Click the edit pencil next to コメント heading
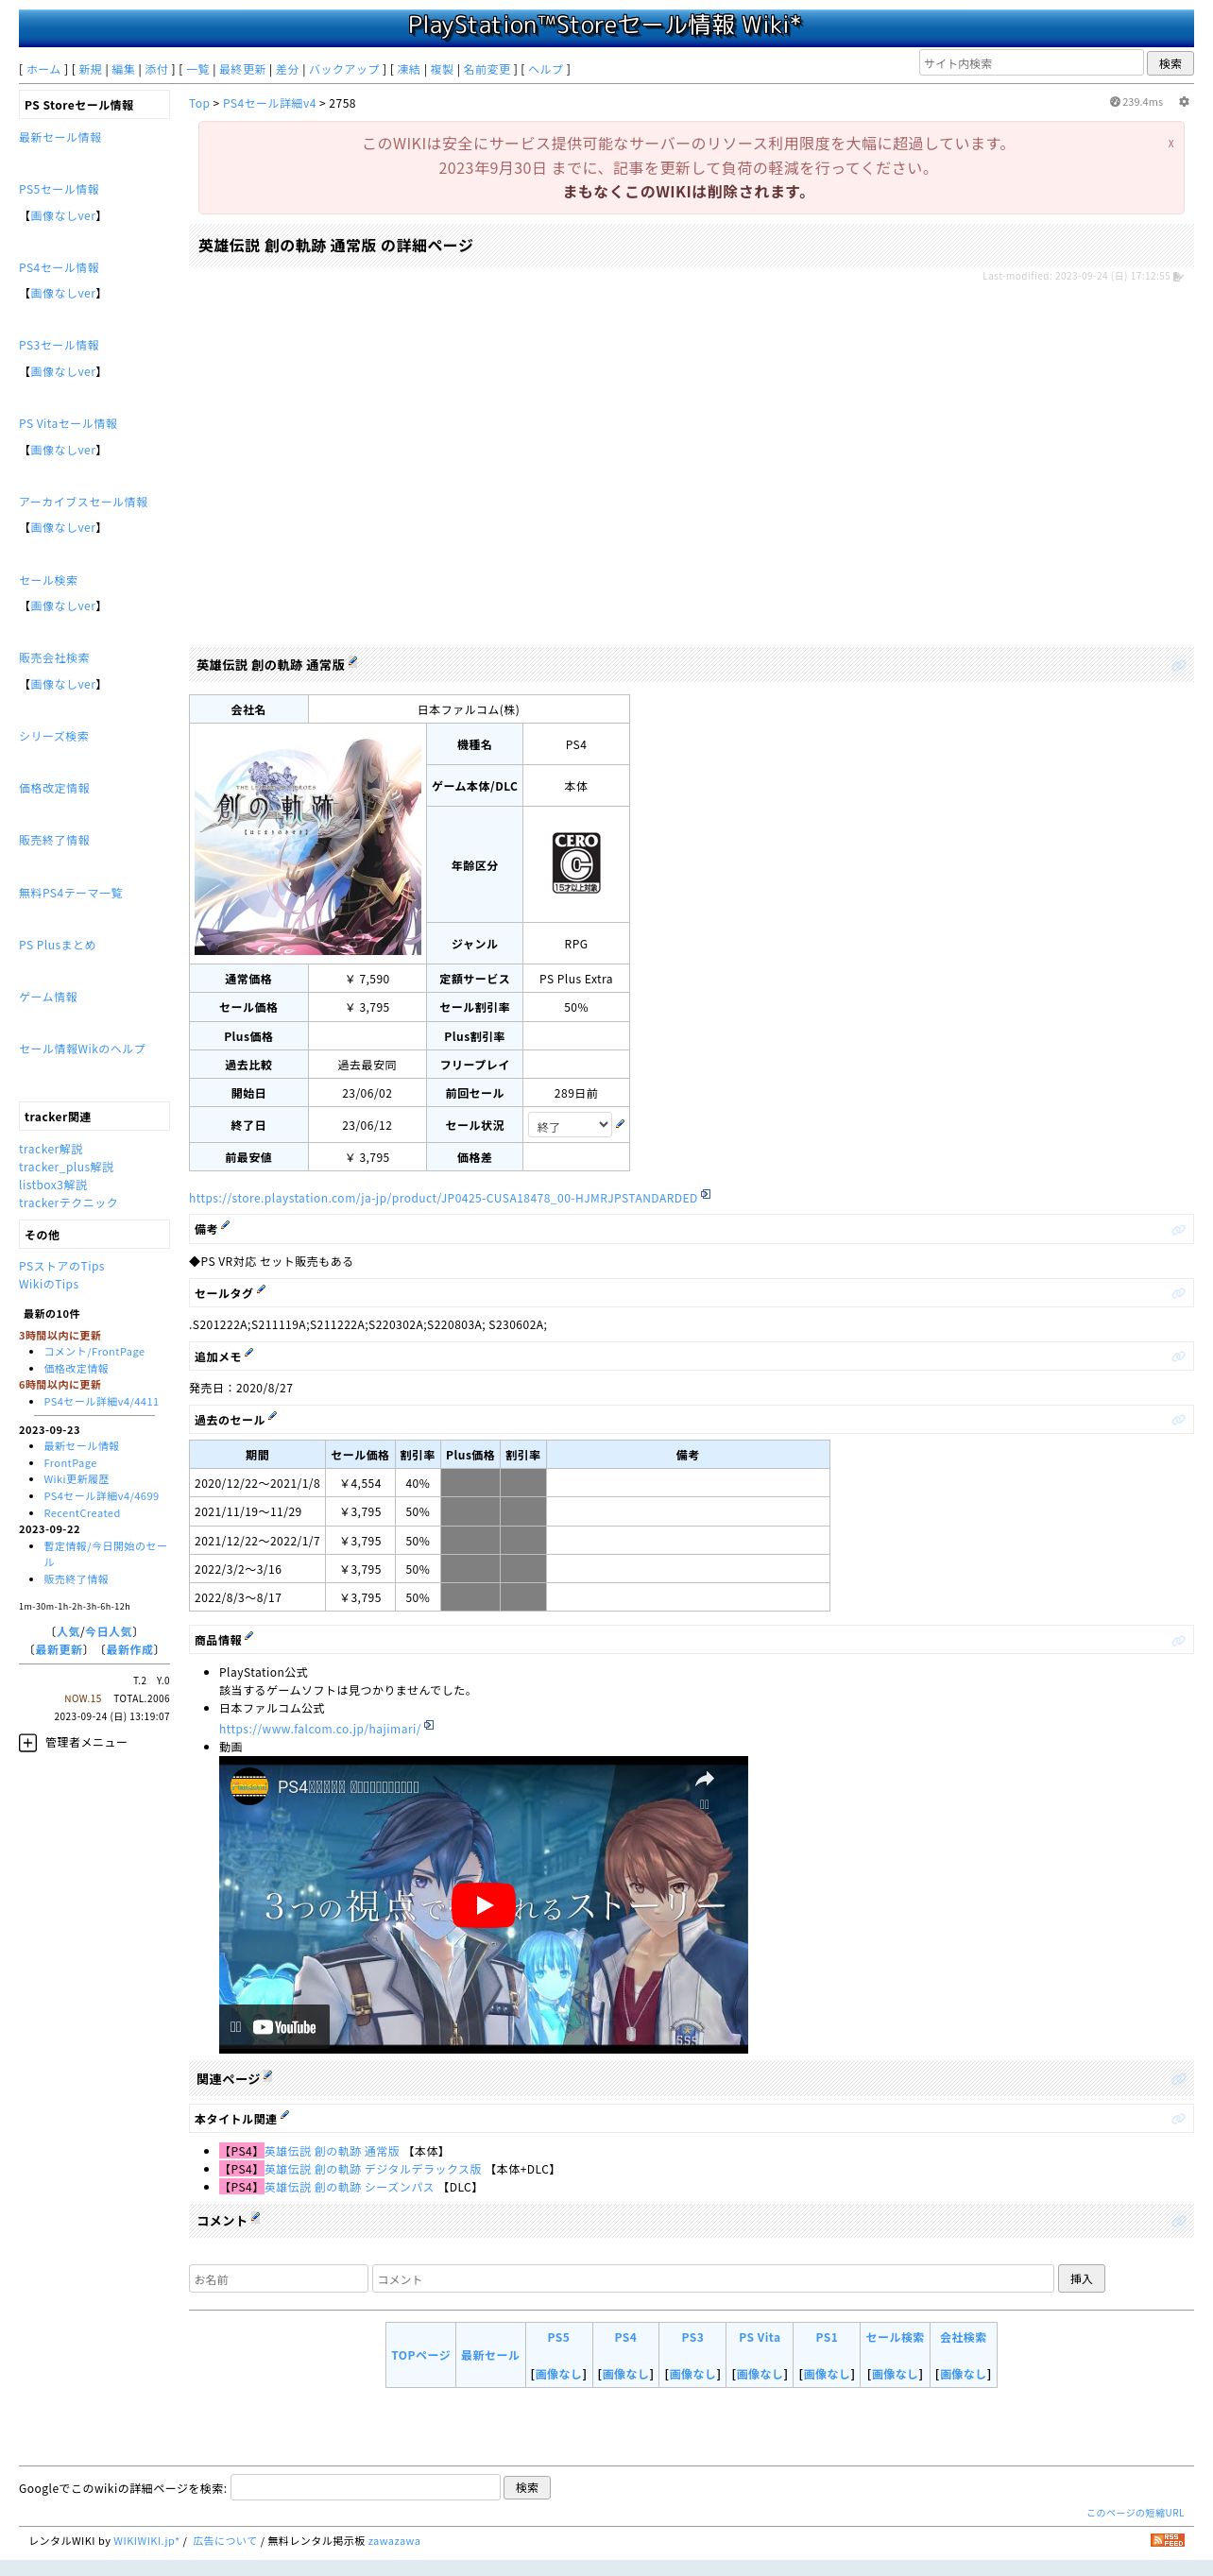The image size is (1213, 2576). click(255, 2217)
